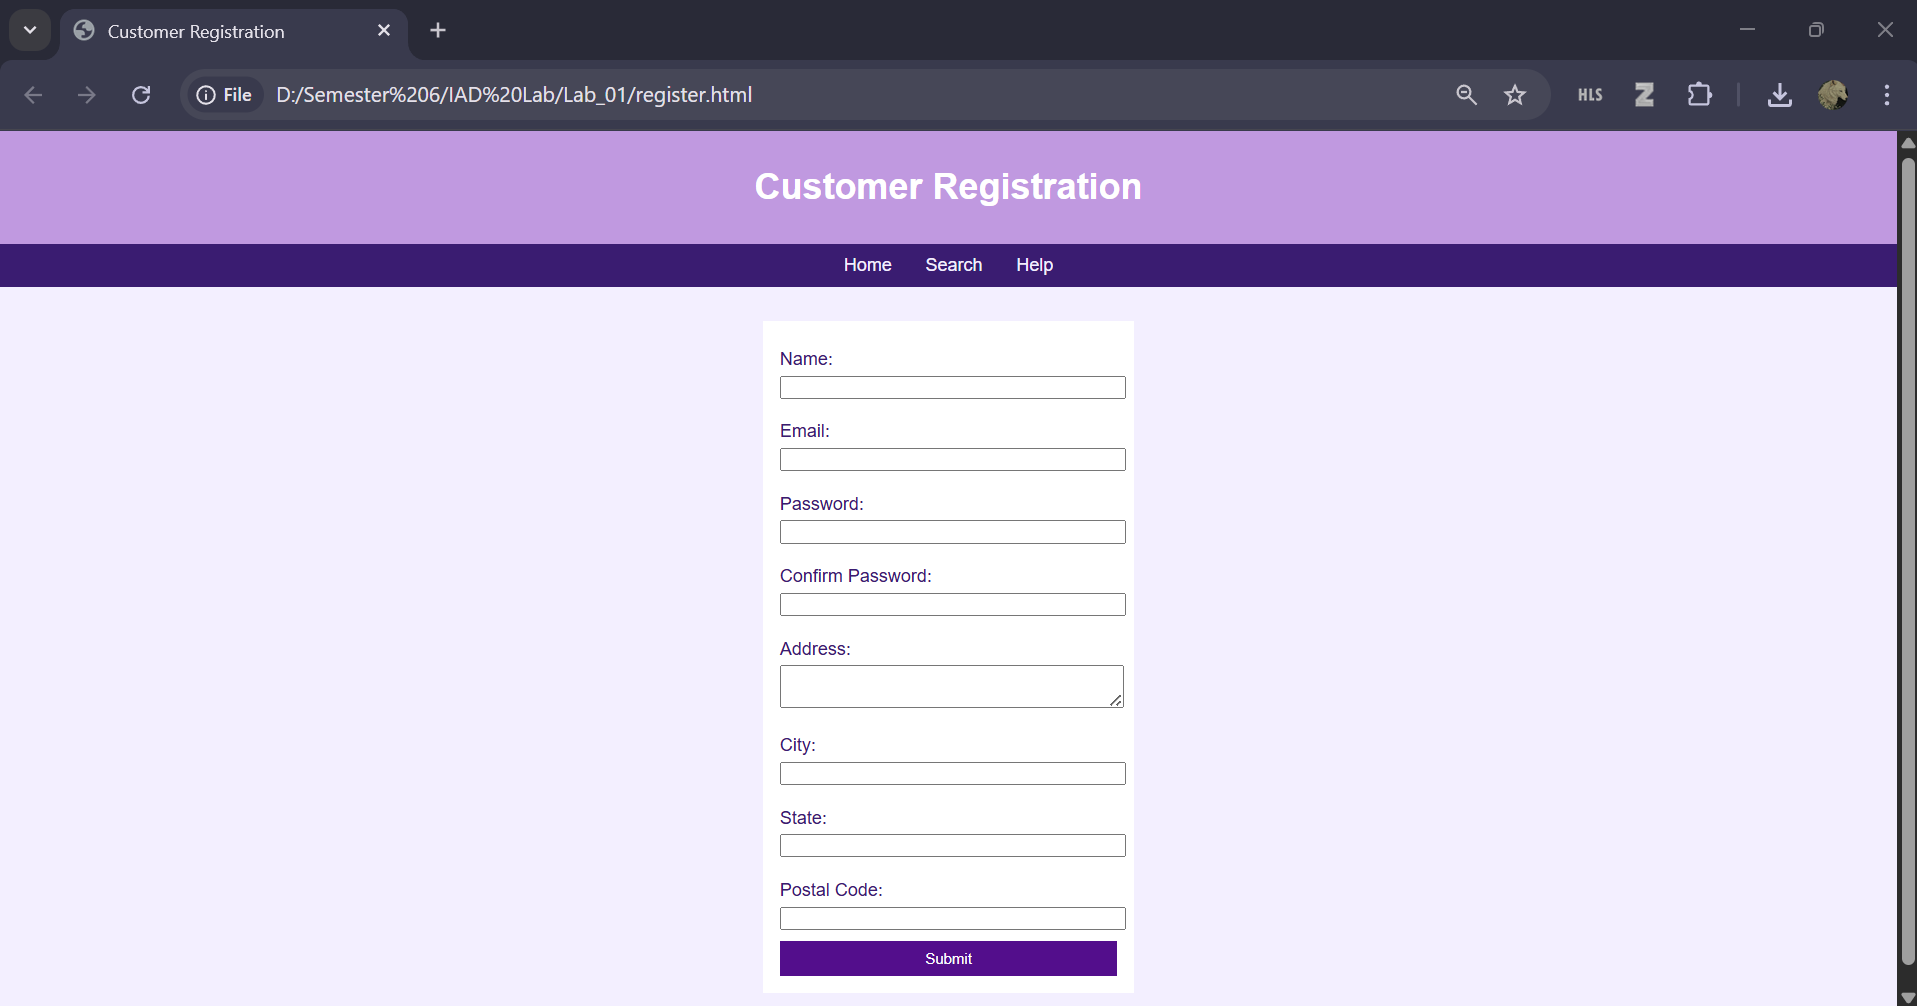This screenshot has width=1917, height=1006.
Task: Reload the page with the refresh icon
Action: 141,95
